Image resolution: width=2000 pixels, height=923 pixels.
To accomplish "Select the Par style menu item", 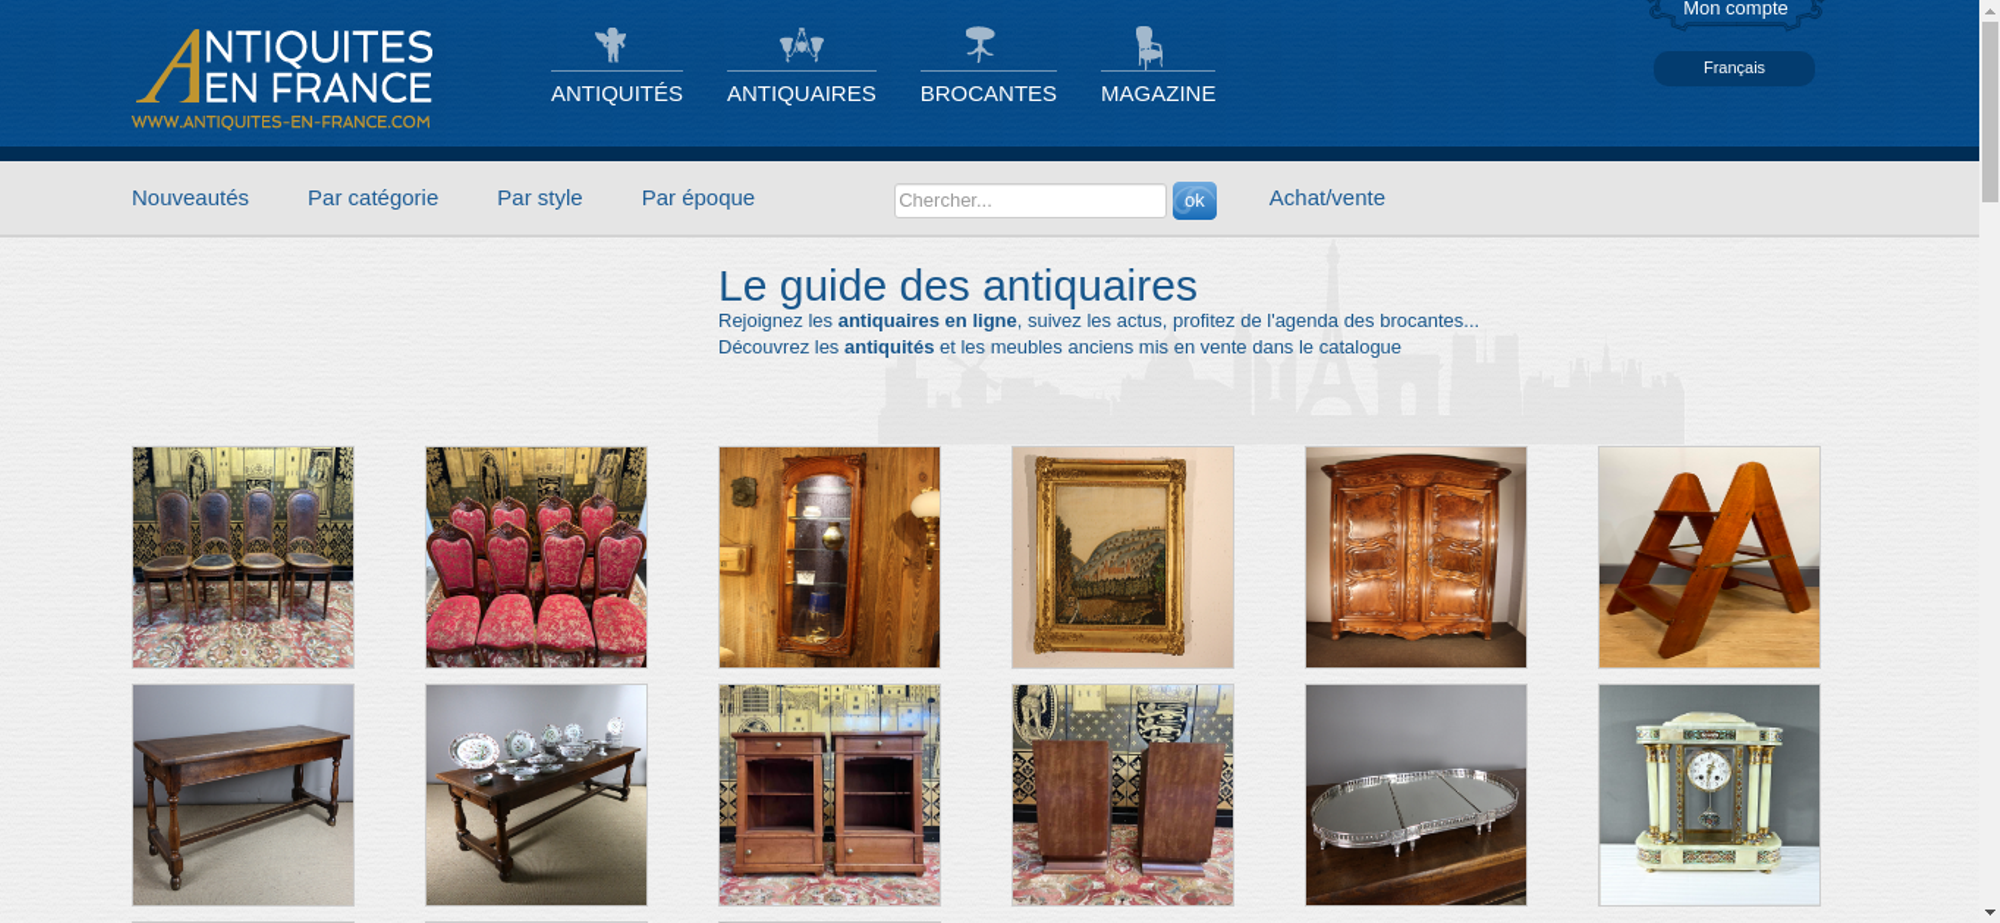I will click(x=540, y=198).
